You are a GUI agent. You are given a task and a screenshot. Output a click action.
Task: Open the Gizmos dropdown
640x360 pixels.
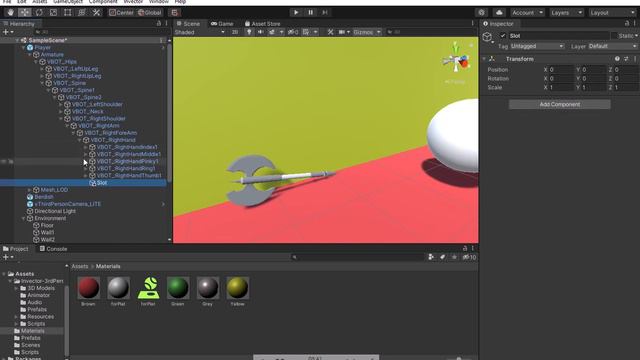pyautogui.click(x=367, y=32)
